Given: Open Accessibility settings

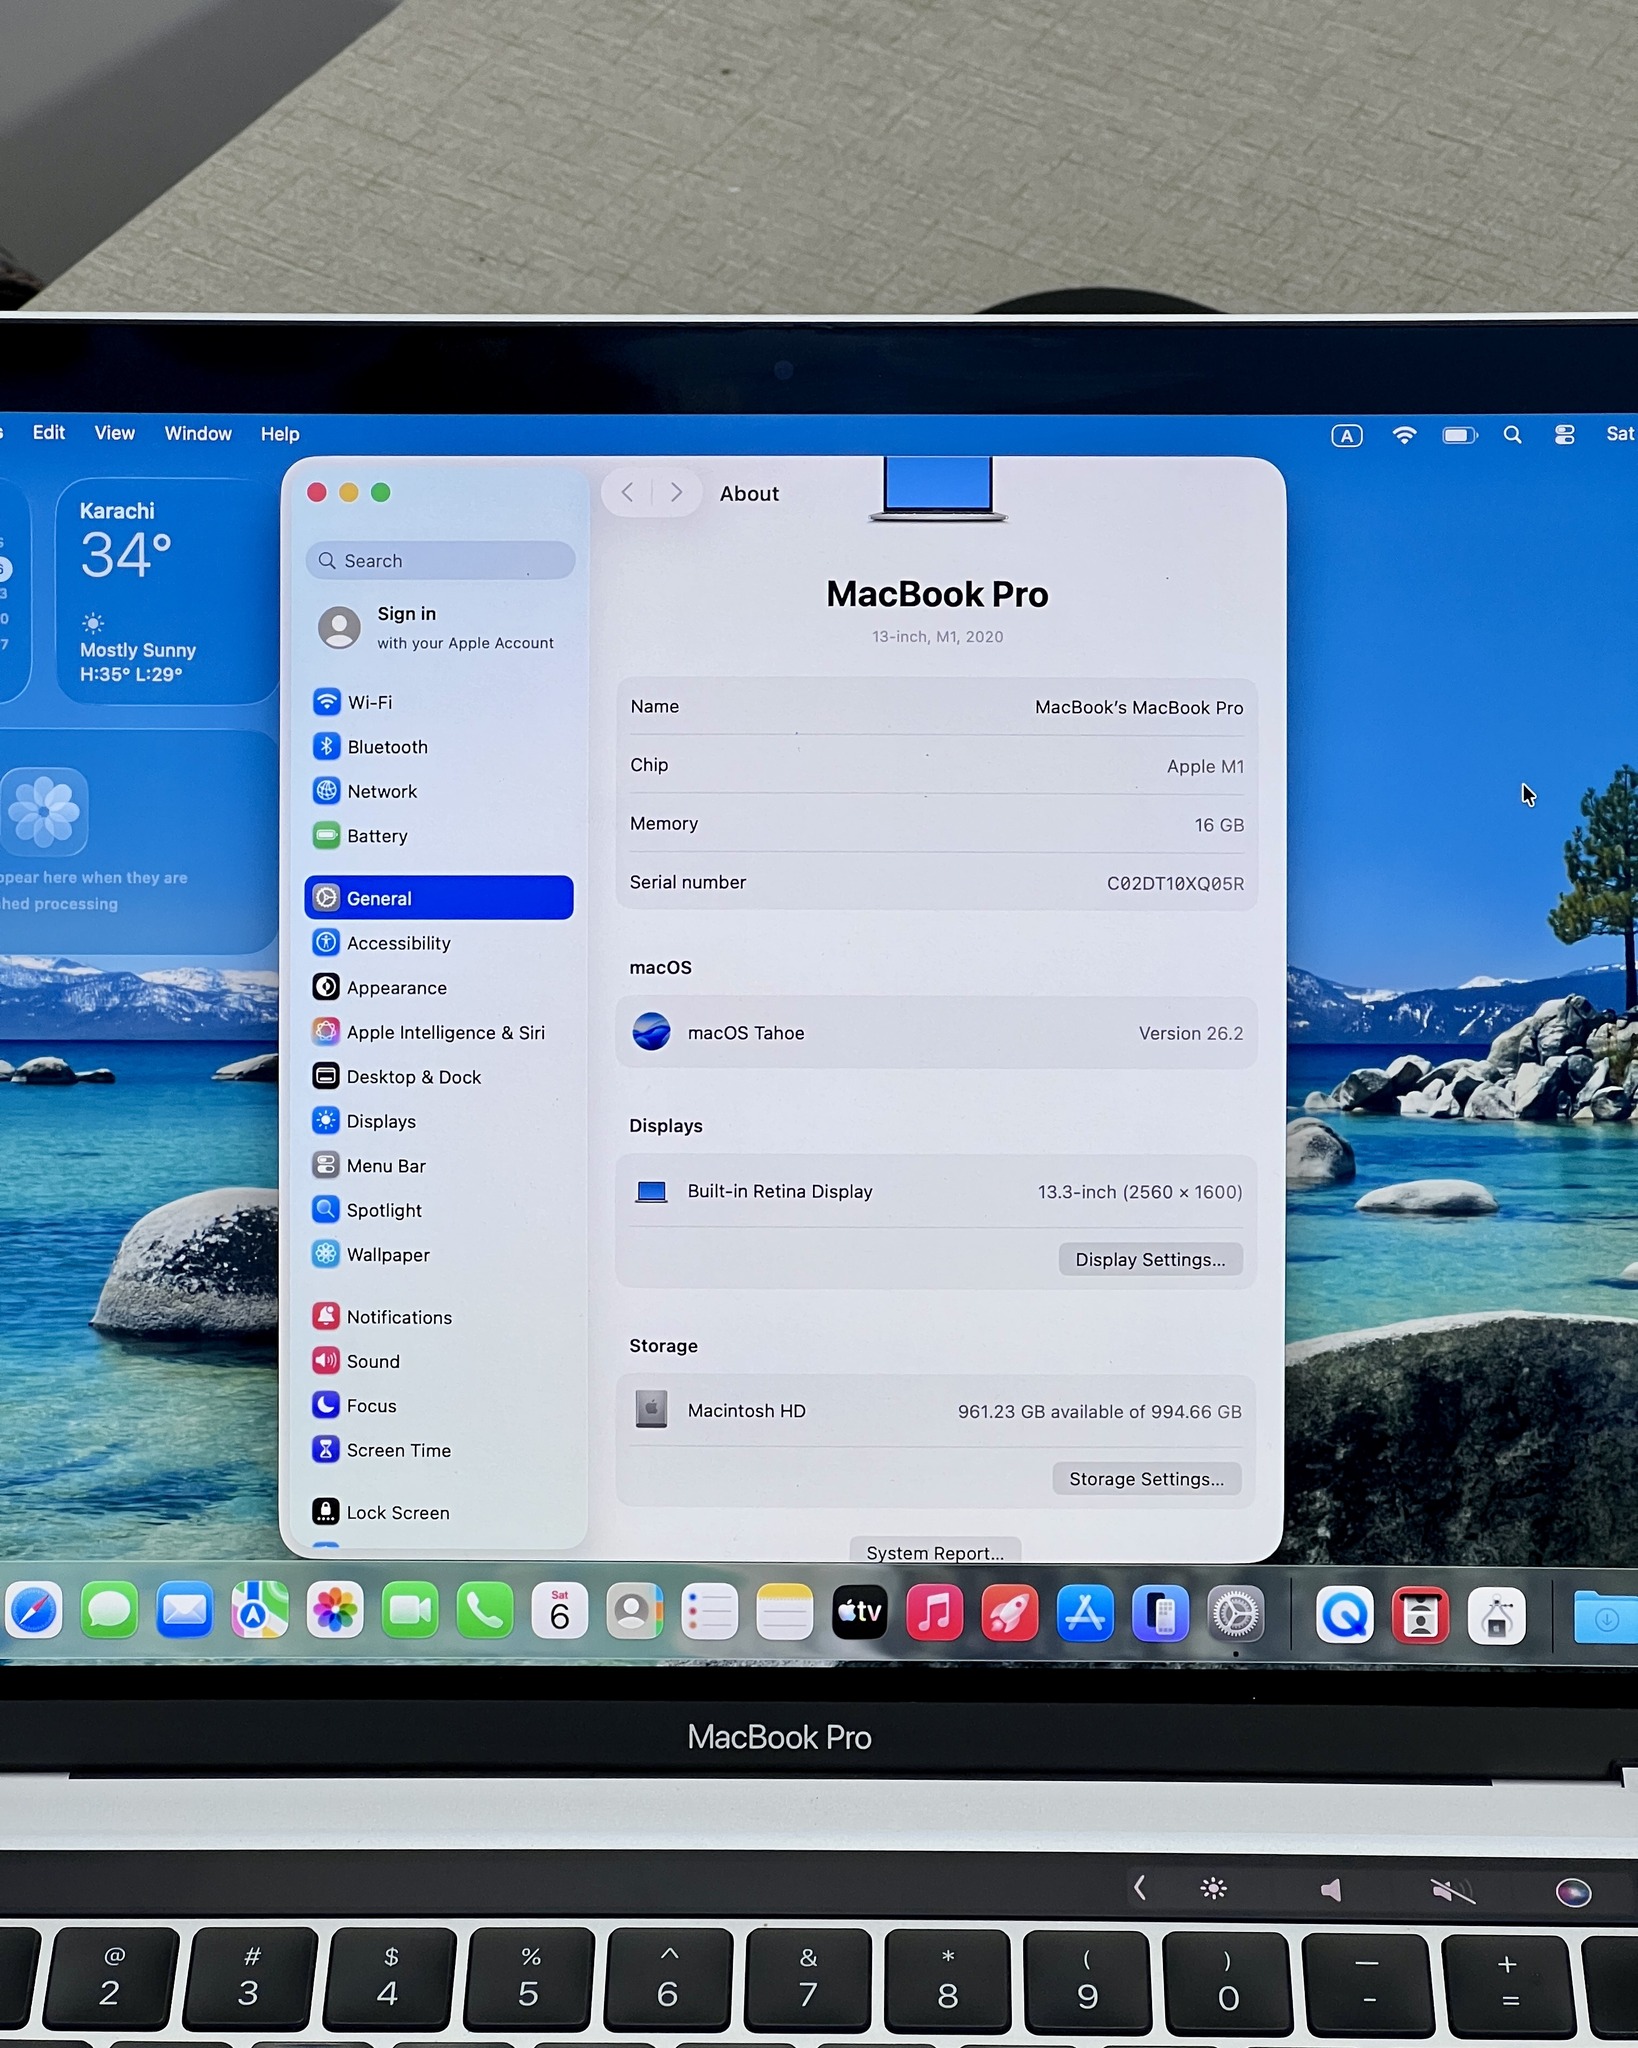Looking at the screenshot, I should (439, 943).
